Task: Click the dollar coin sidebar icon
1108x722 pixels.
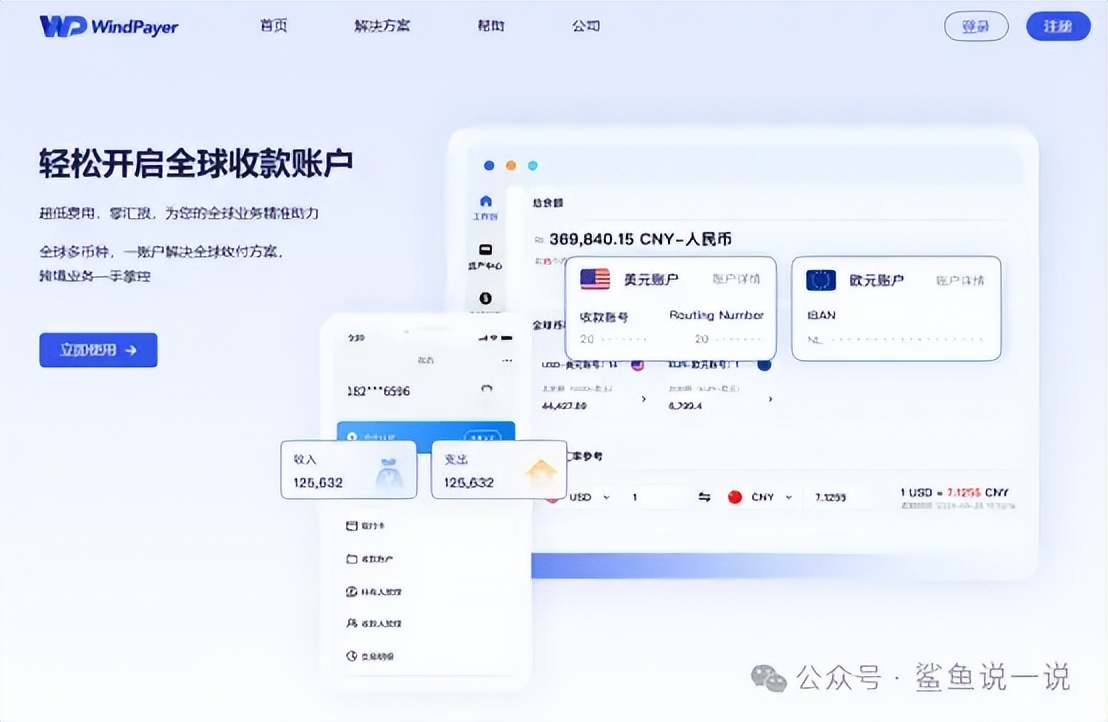Action: 485,298
